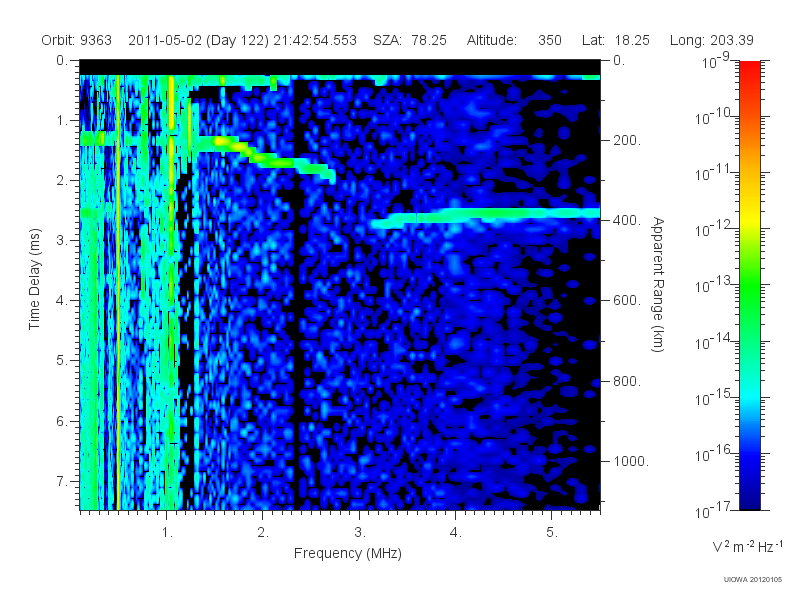Click the 'Frequency (MHz)' axis label
The width and height of the screenshot is (800, 600).
coord(348,553)
